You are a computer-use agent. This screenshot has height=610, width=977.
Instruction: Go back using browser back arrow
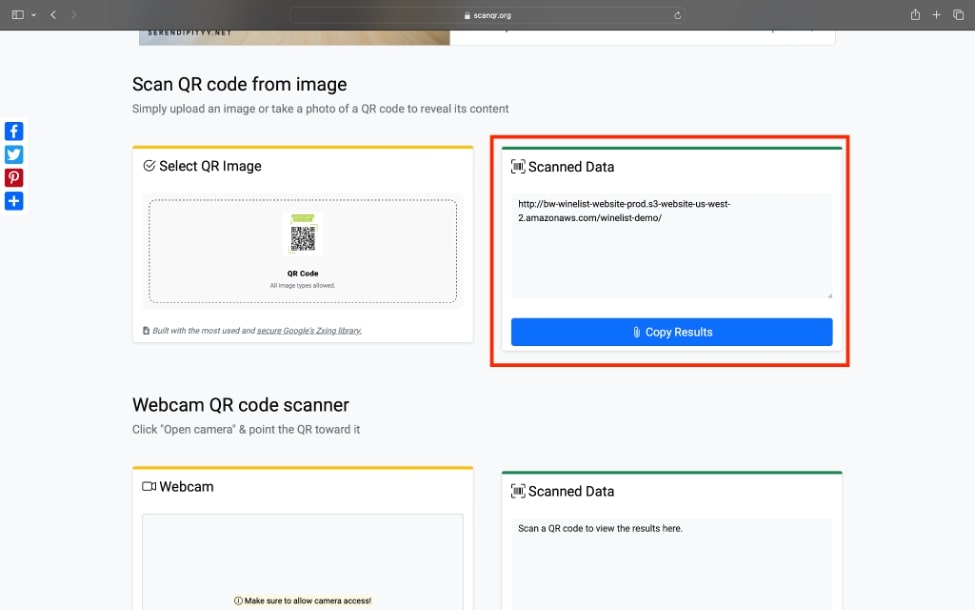tap(53, 15)
